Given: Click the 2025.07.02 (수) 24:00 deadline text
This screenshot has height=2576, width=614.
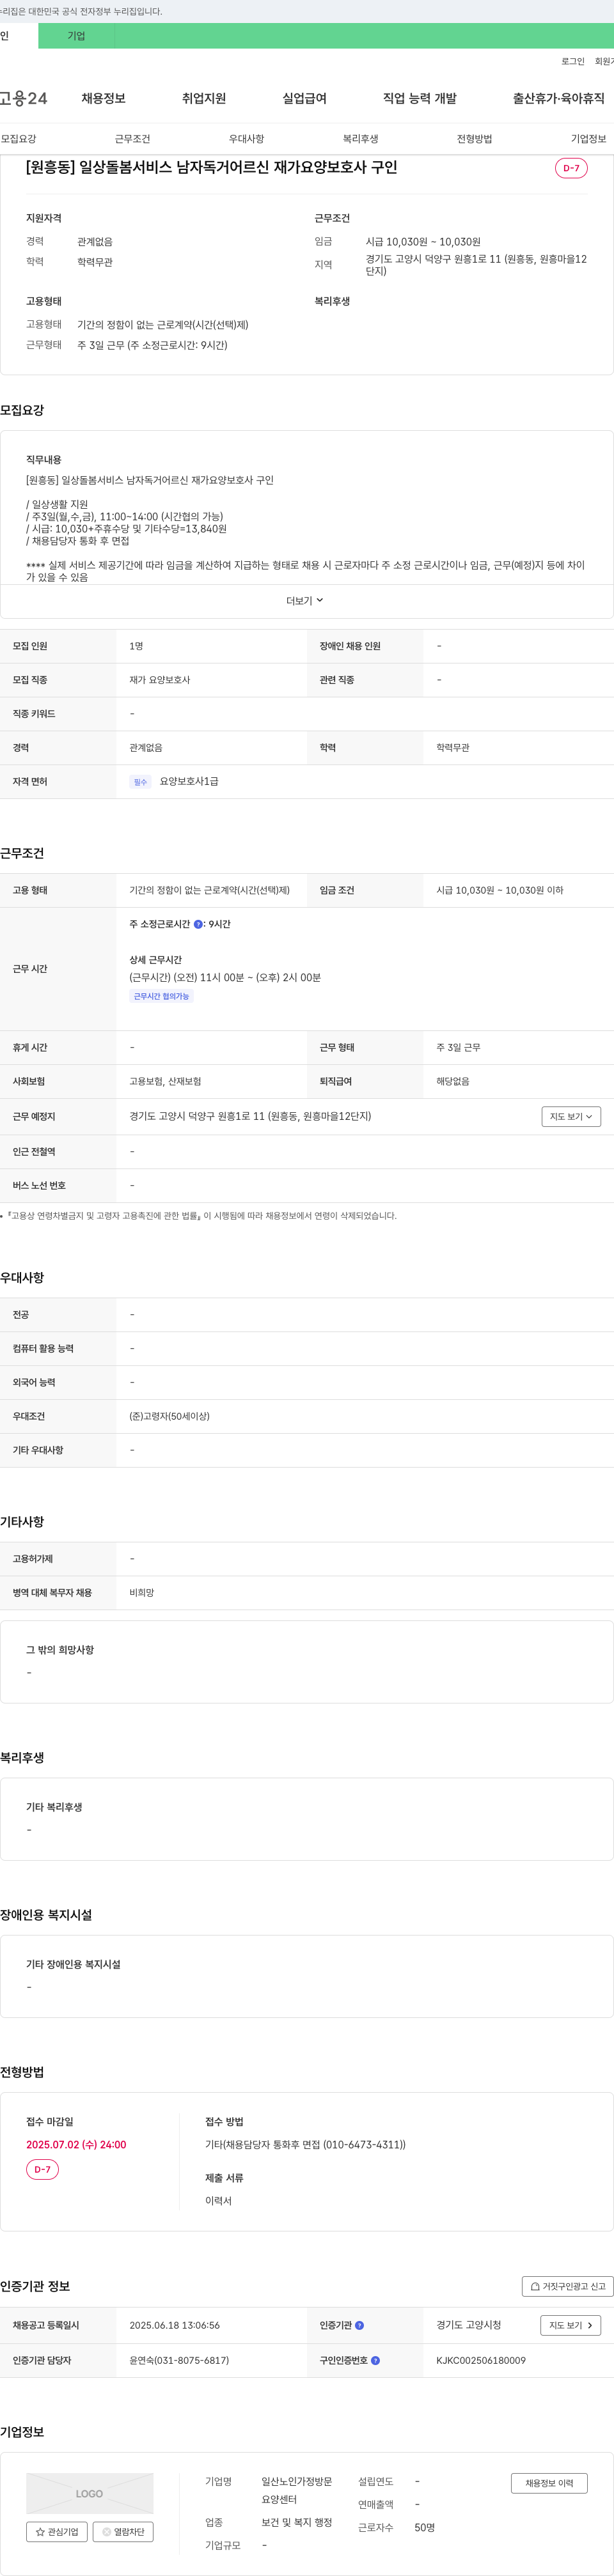Looking at the screenshot, I should [76, 2144].
